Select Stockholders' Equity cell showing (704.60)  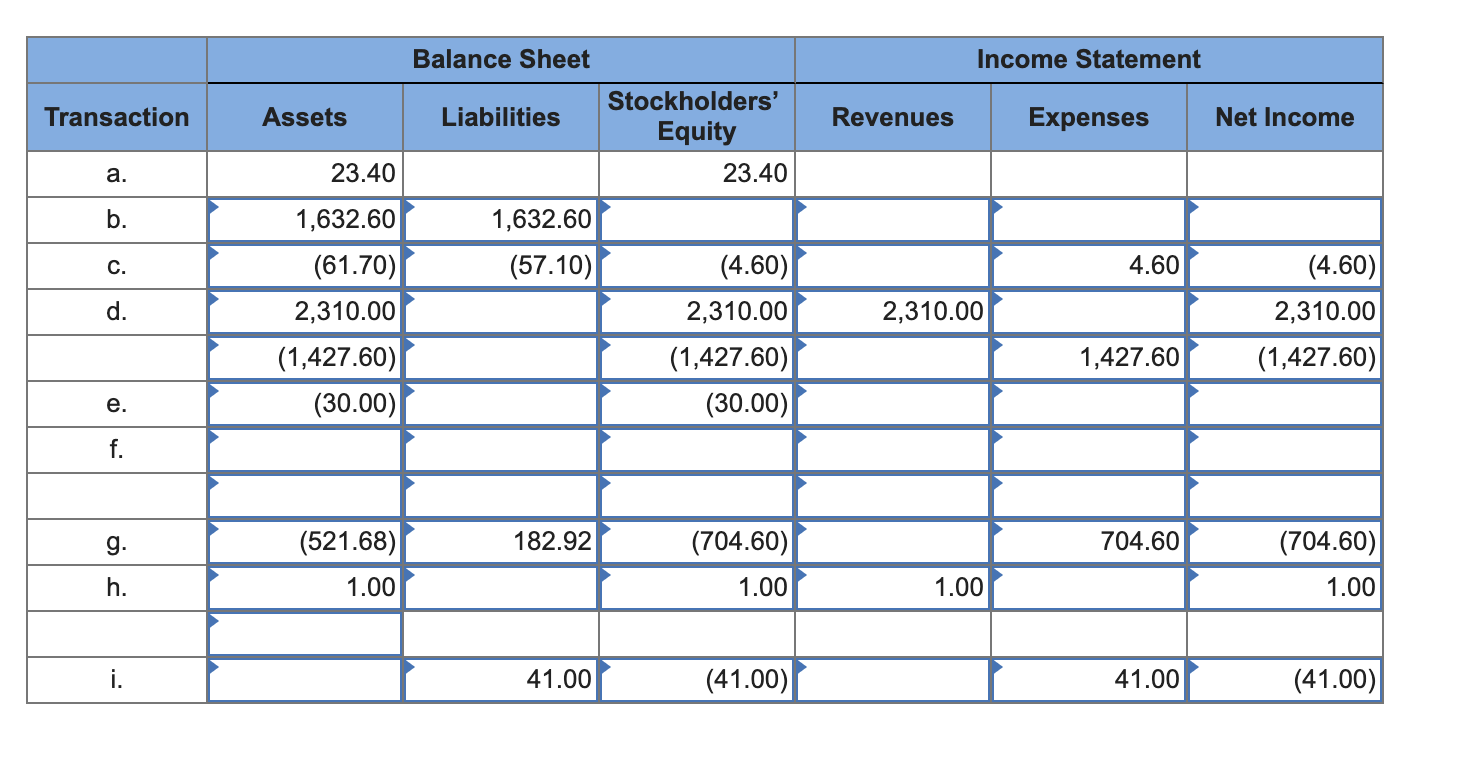click(x=696, y=541)
